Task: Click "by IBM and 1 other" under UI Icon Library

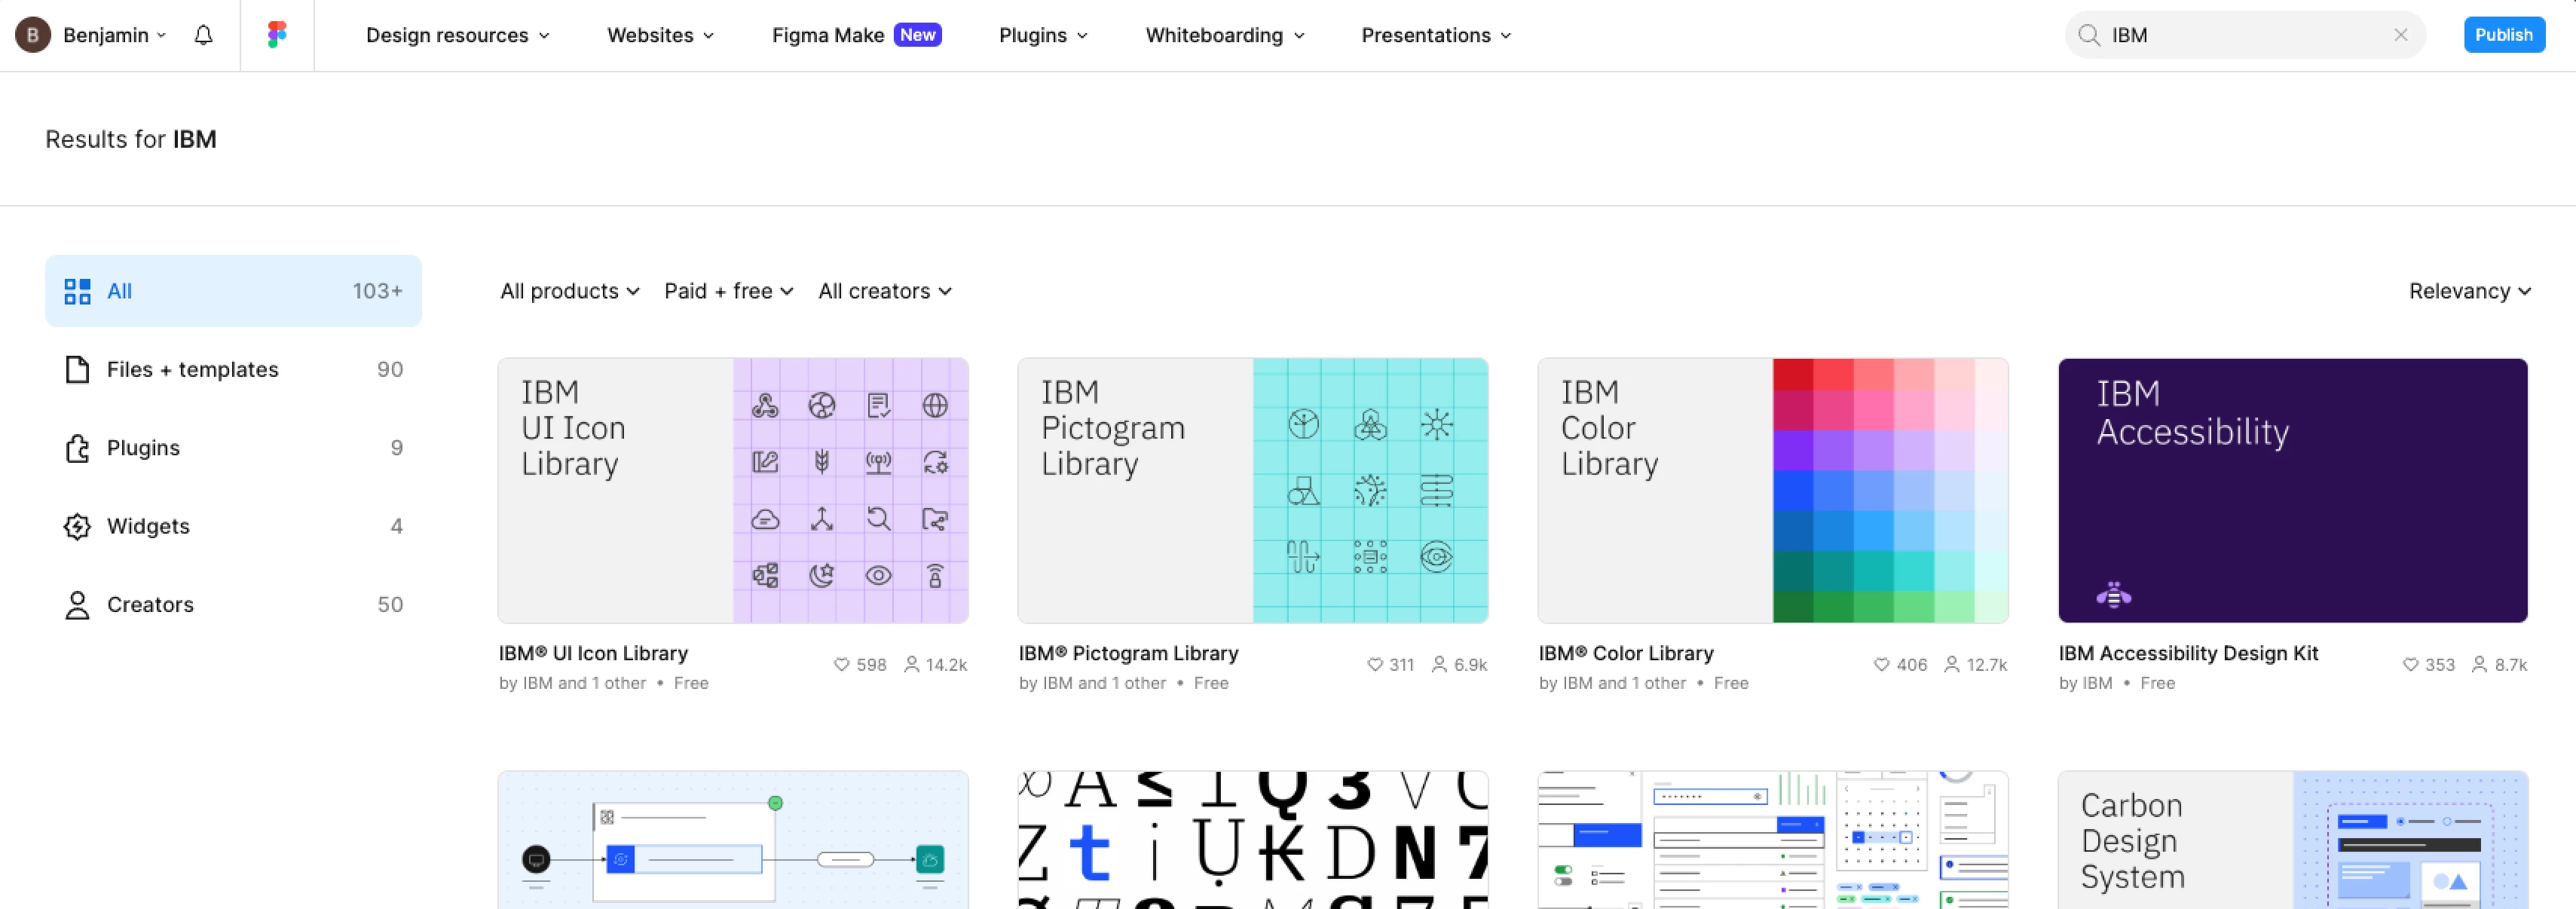Action: click(572, 683)
